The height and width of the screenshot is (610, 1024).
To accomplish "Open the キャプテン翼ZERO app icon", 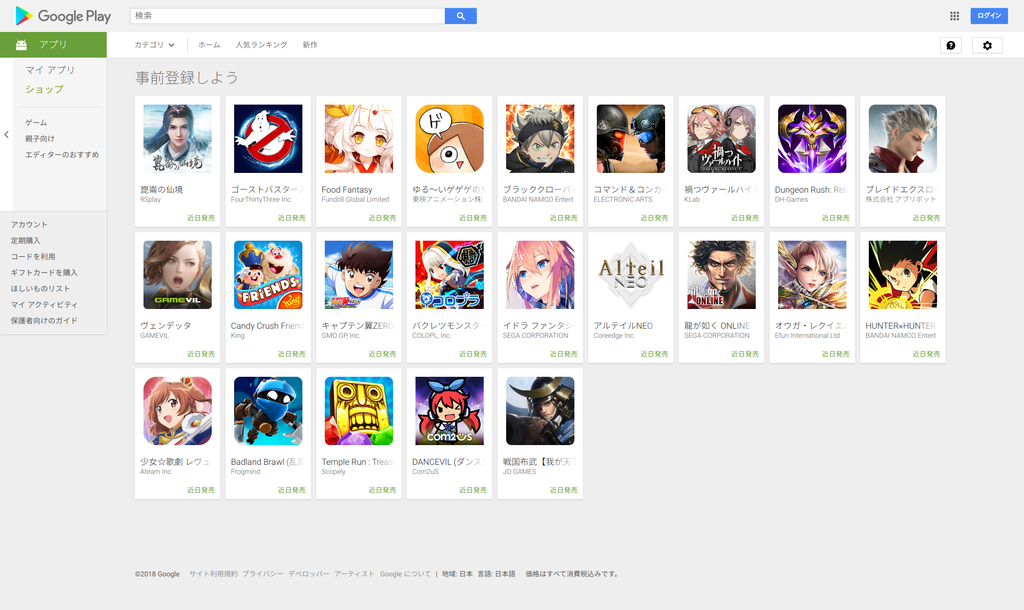I will point(359,275).
